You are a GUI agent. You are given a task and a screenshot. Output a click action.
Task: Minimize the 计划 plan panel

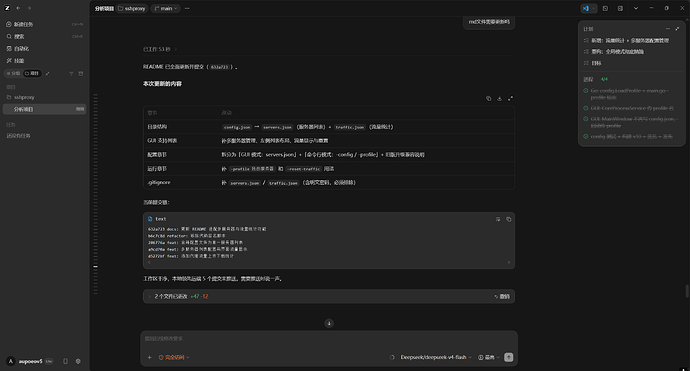pyautogui.click(x=668, y=29)
